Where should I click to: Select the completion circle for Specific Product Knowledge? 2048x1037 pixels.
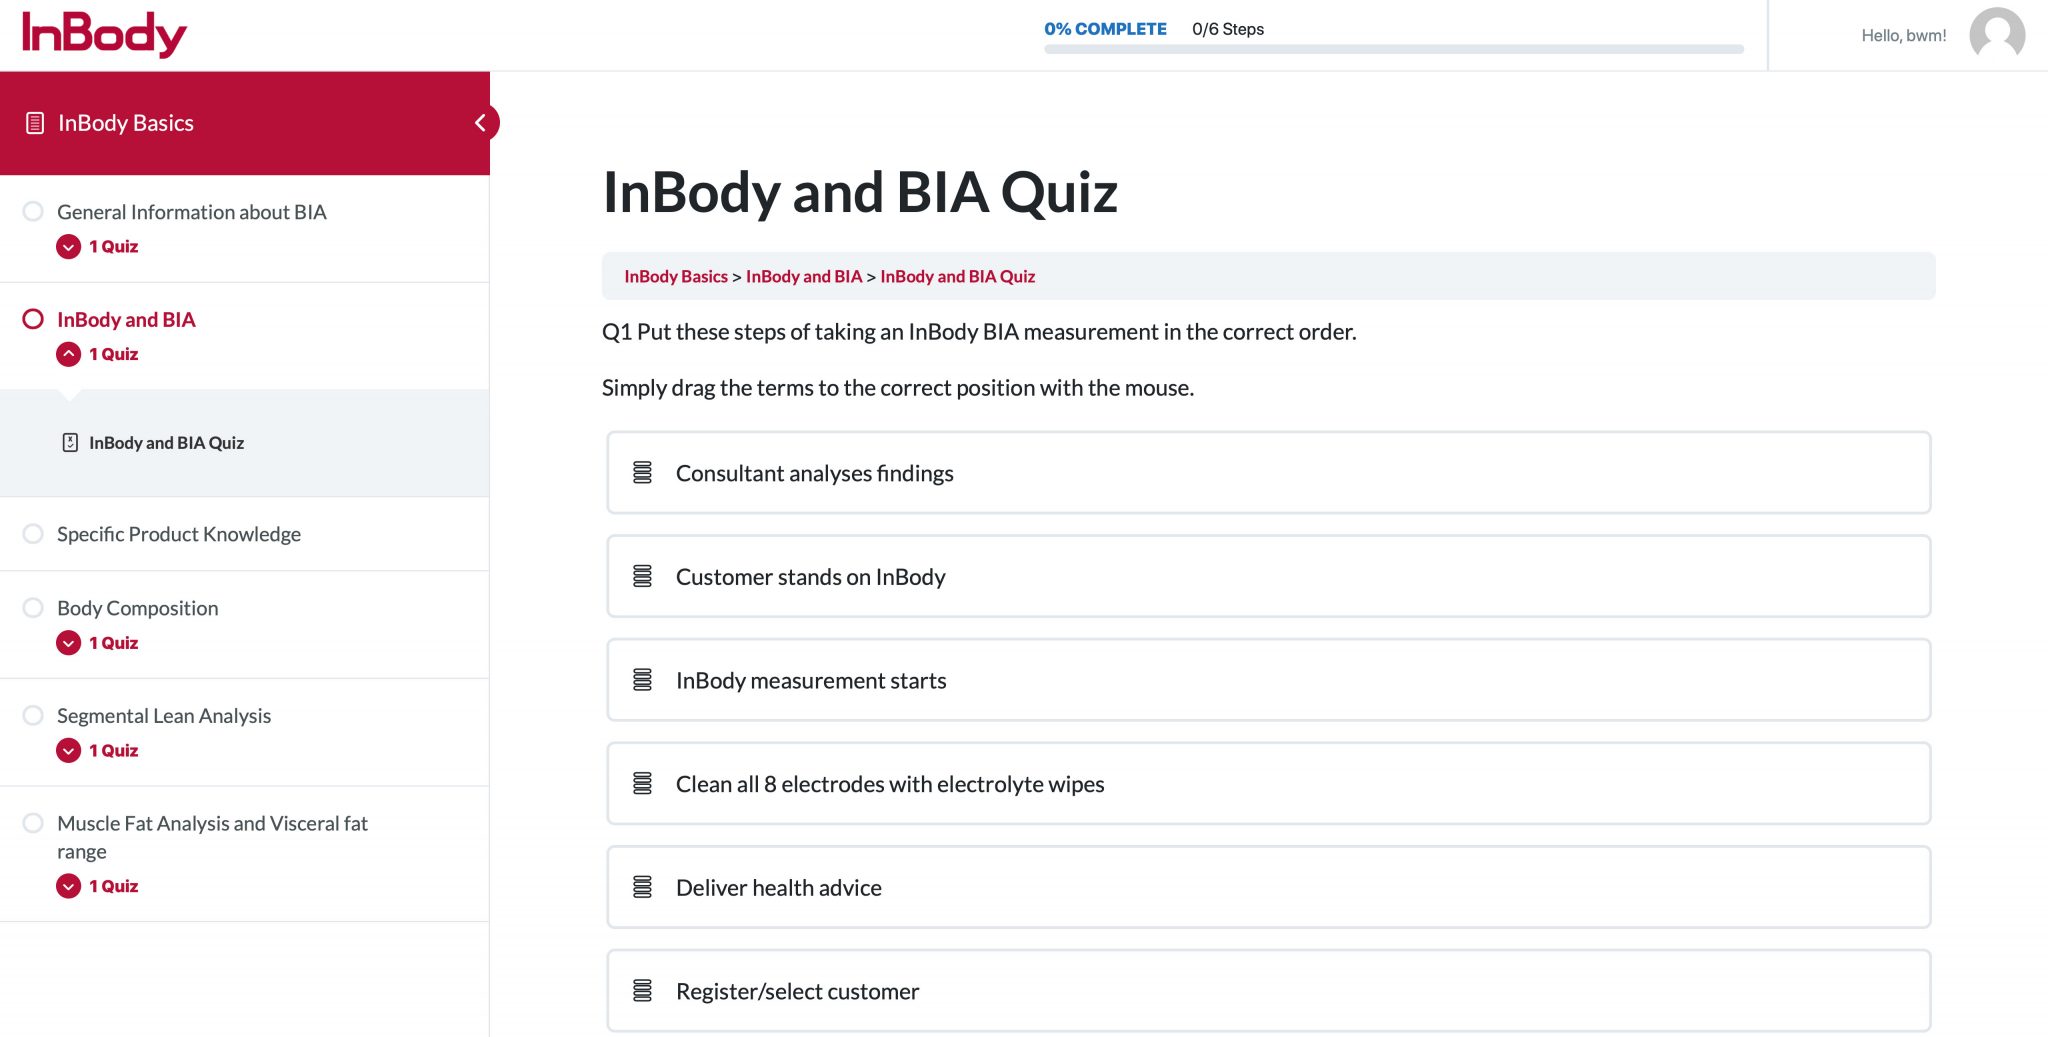click(33, 533)
